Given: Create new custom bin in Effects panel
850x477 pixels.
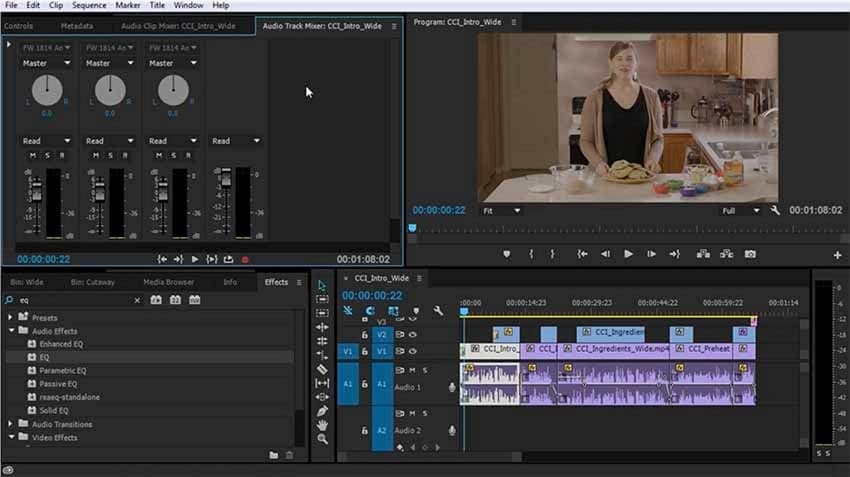Looking at the screenshot, I should pyautogui.click(x=274, y=455).
